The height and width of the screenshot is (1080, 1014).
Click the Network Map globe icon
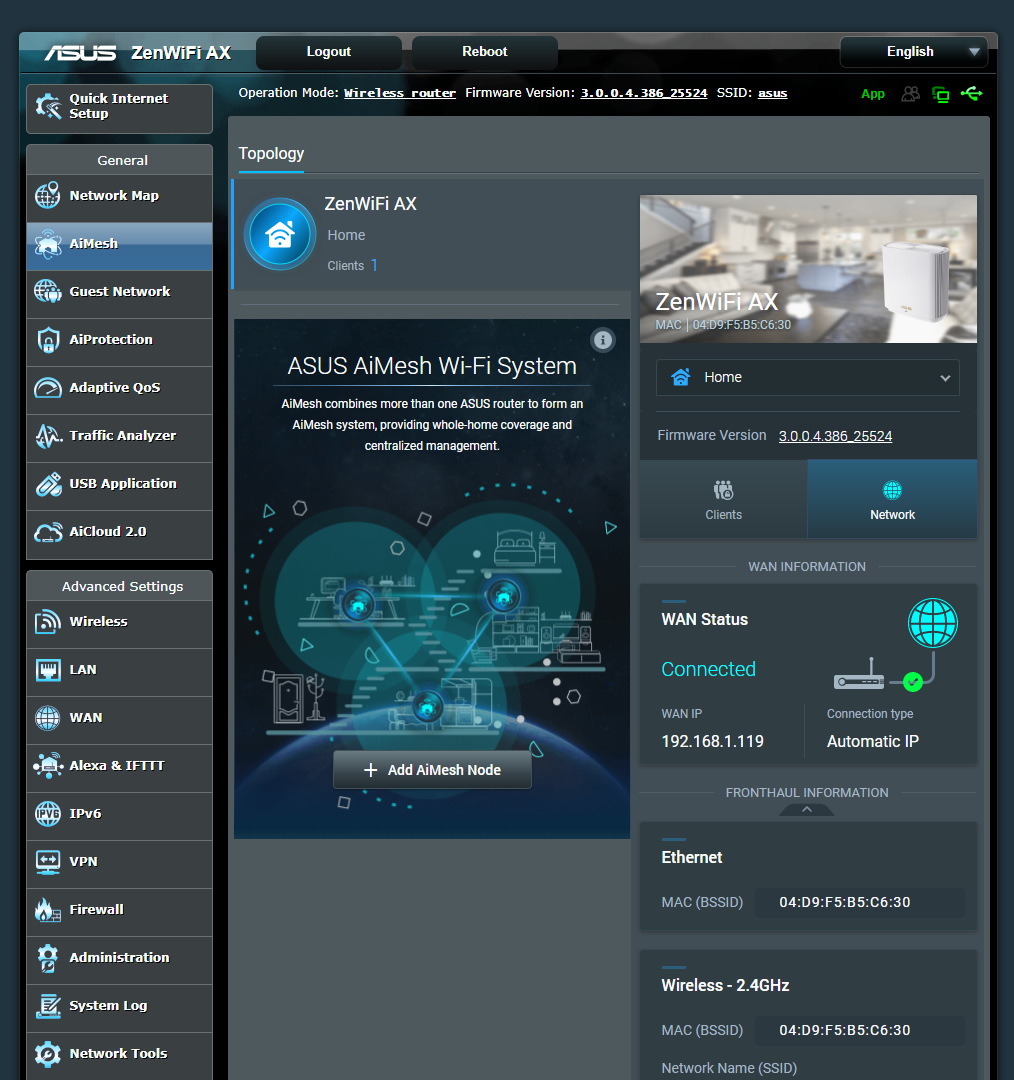coord(48,196)
